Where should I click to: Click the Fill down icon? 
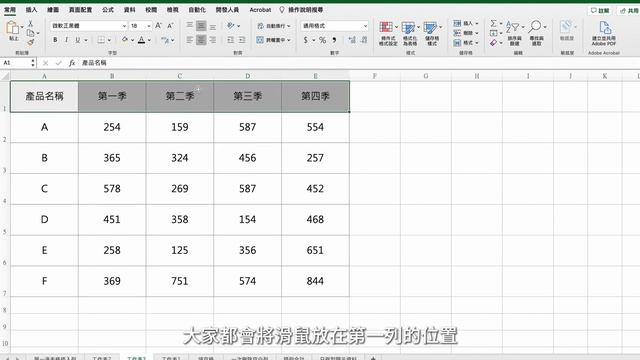(x=494, y=33)
